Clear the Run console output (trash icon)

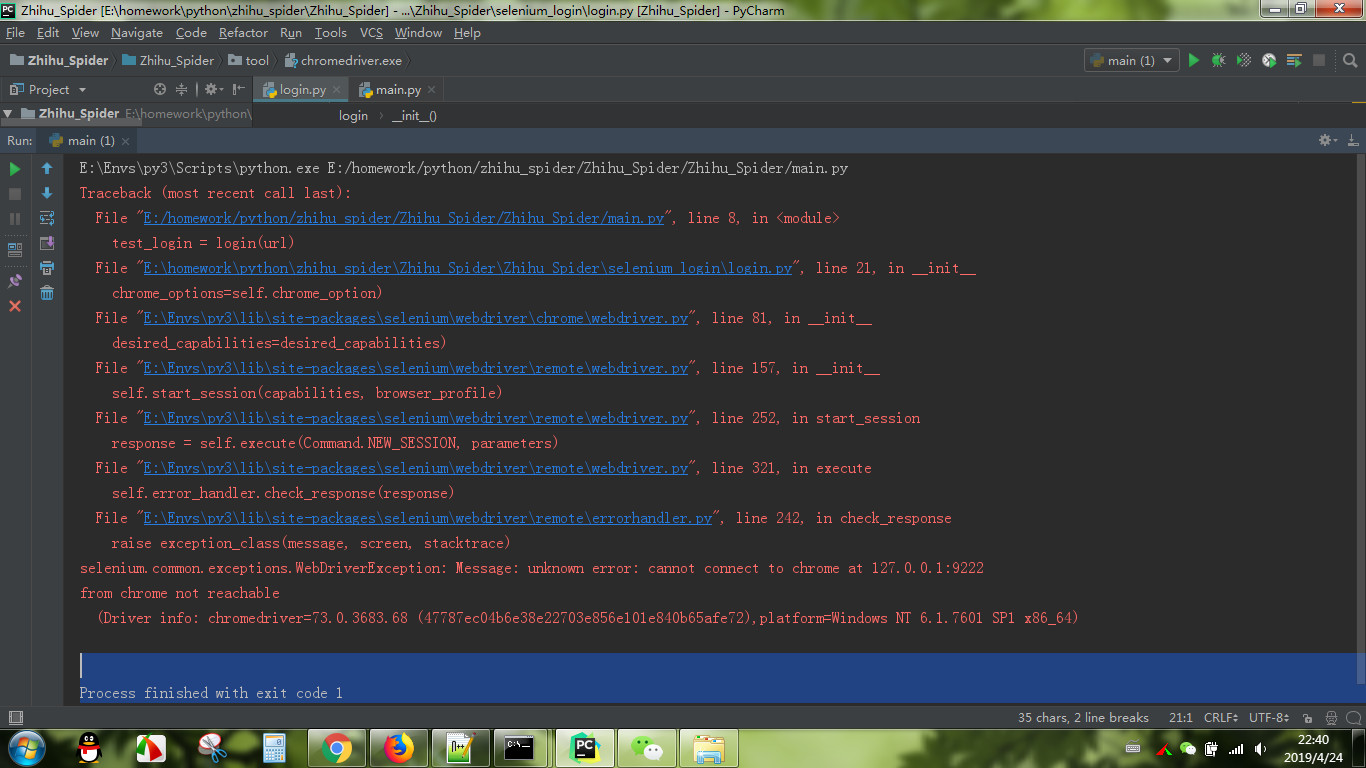(47, 292)
